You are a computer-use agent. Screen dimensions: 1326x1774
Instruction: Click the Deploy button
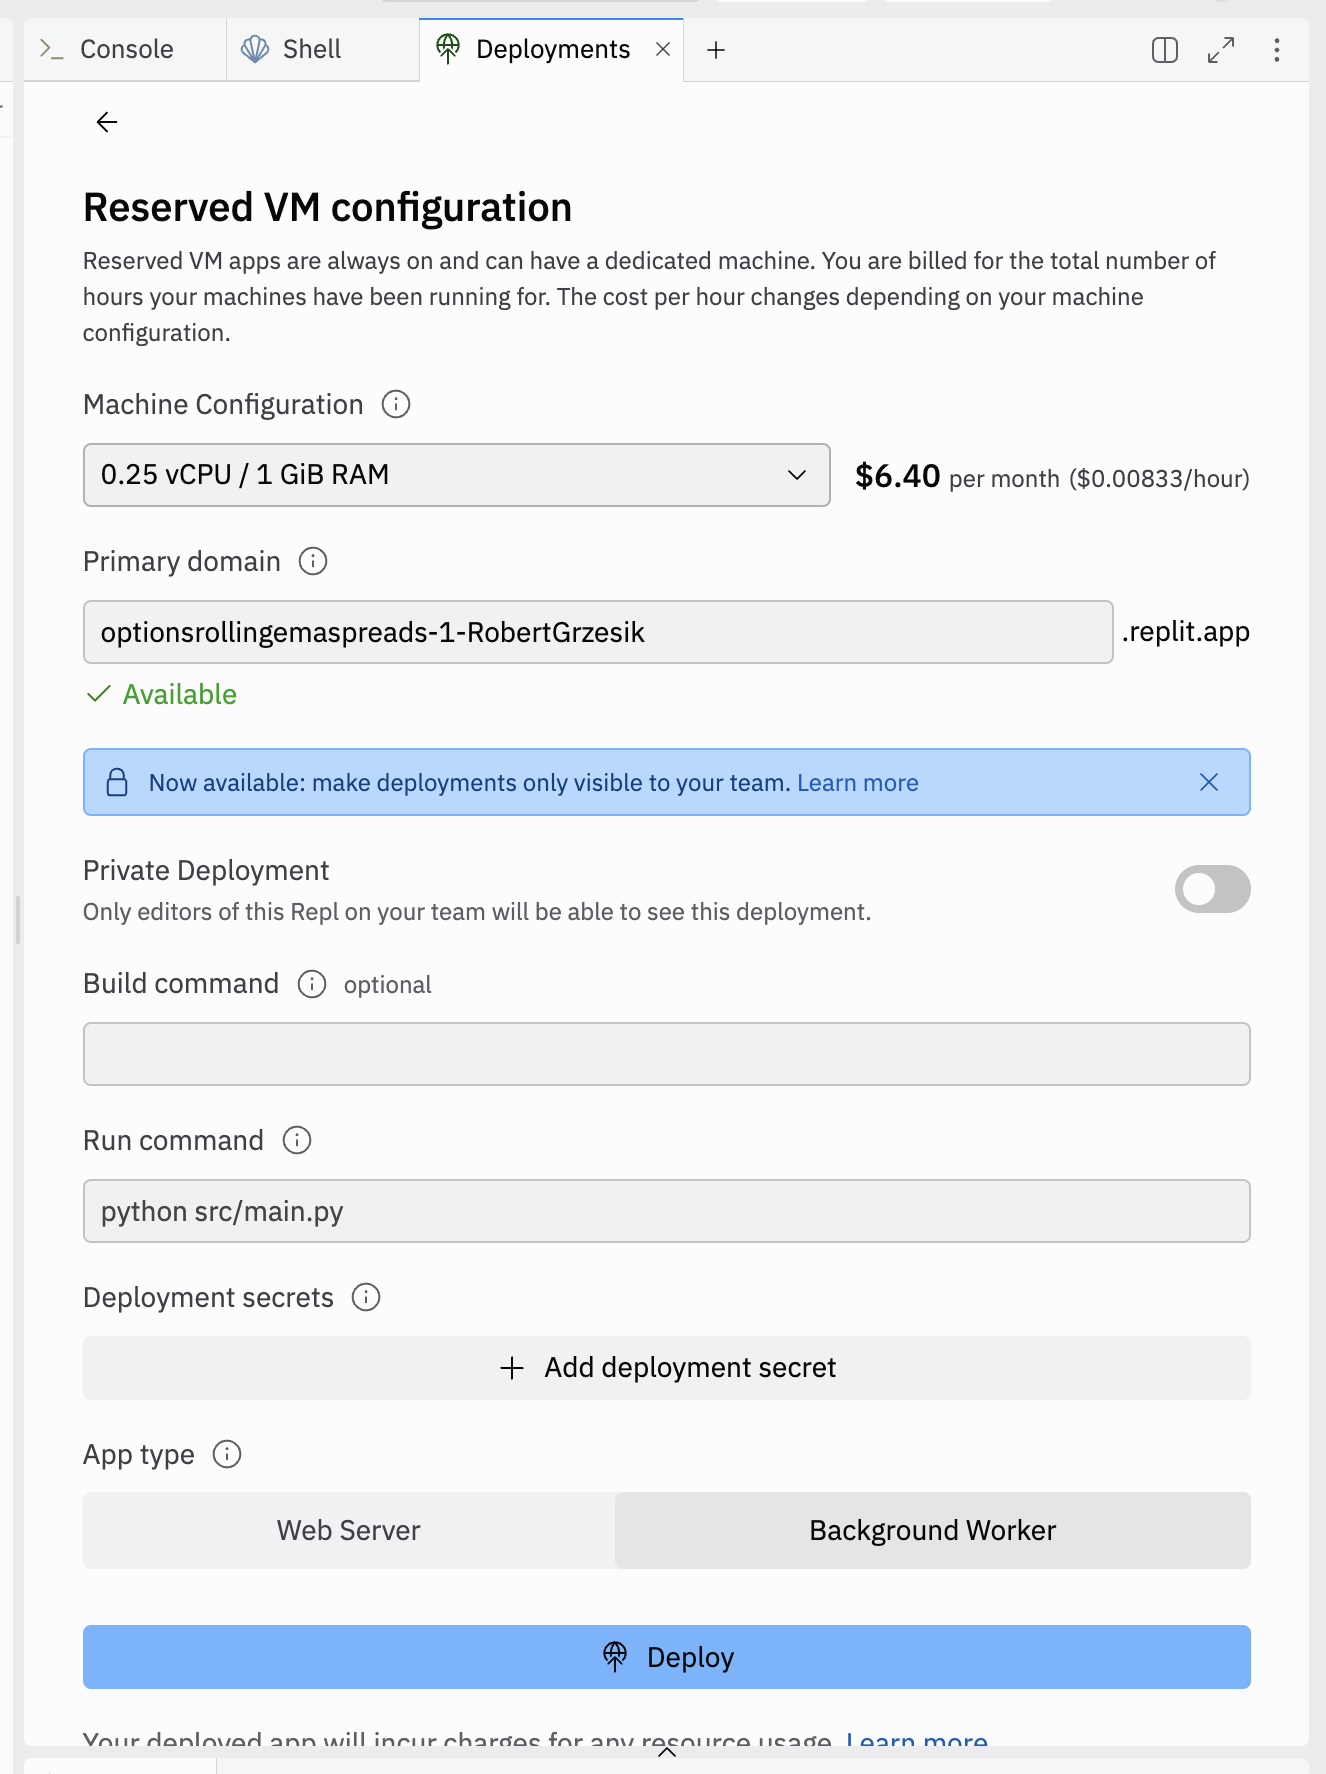point(667,1657)
